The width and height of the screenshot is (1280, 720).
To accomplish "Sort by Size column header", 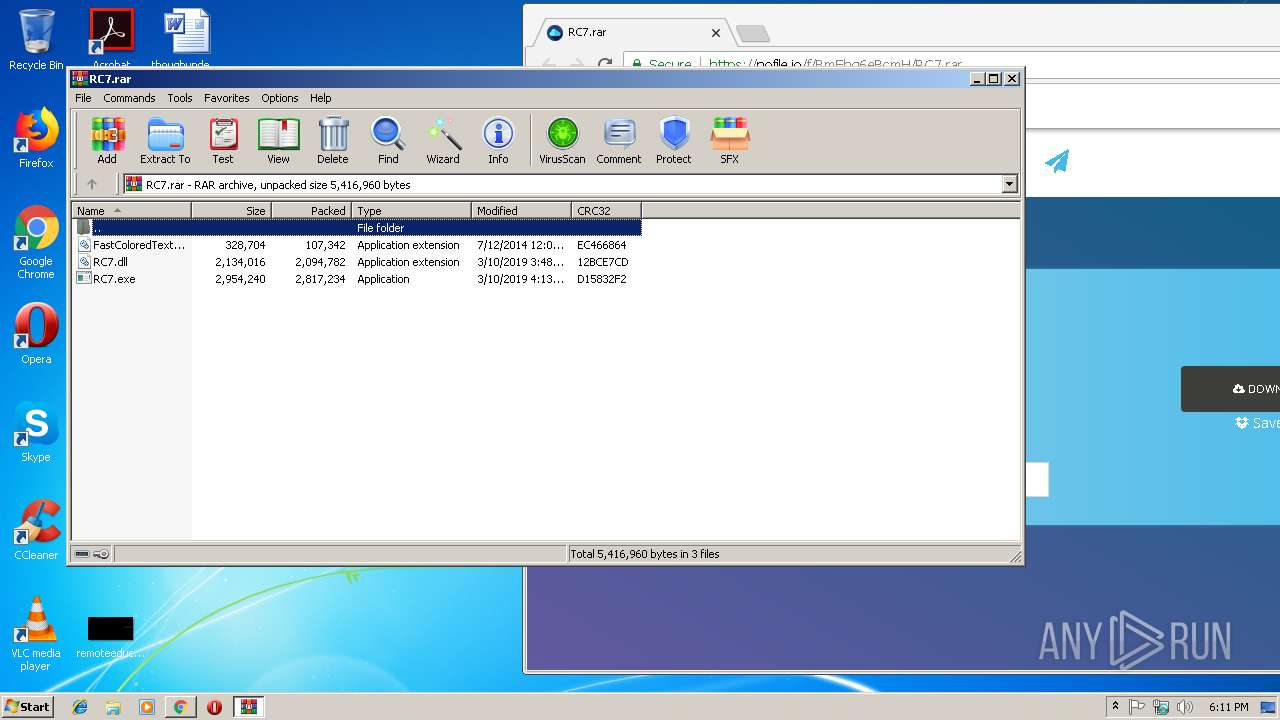I will pos(231,211).
